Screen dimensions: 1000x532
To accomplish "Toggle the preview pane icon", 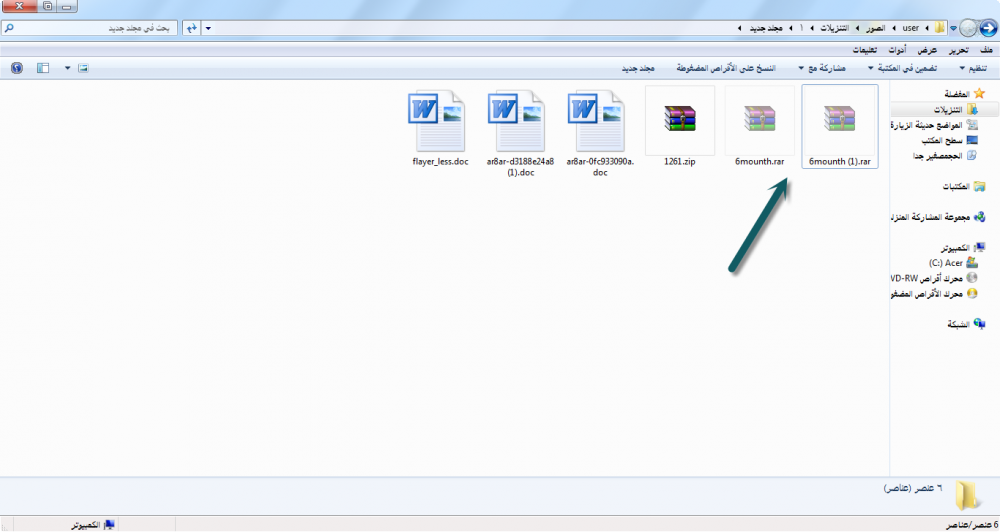I will click(42, 68).
